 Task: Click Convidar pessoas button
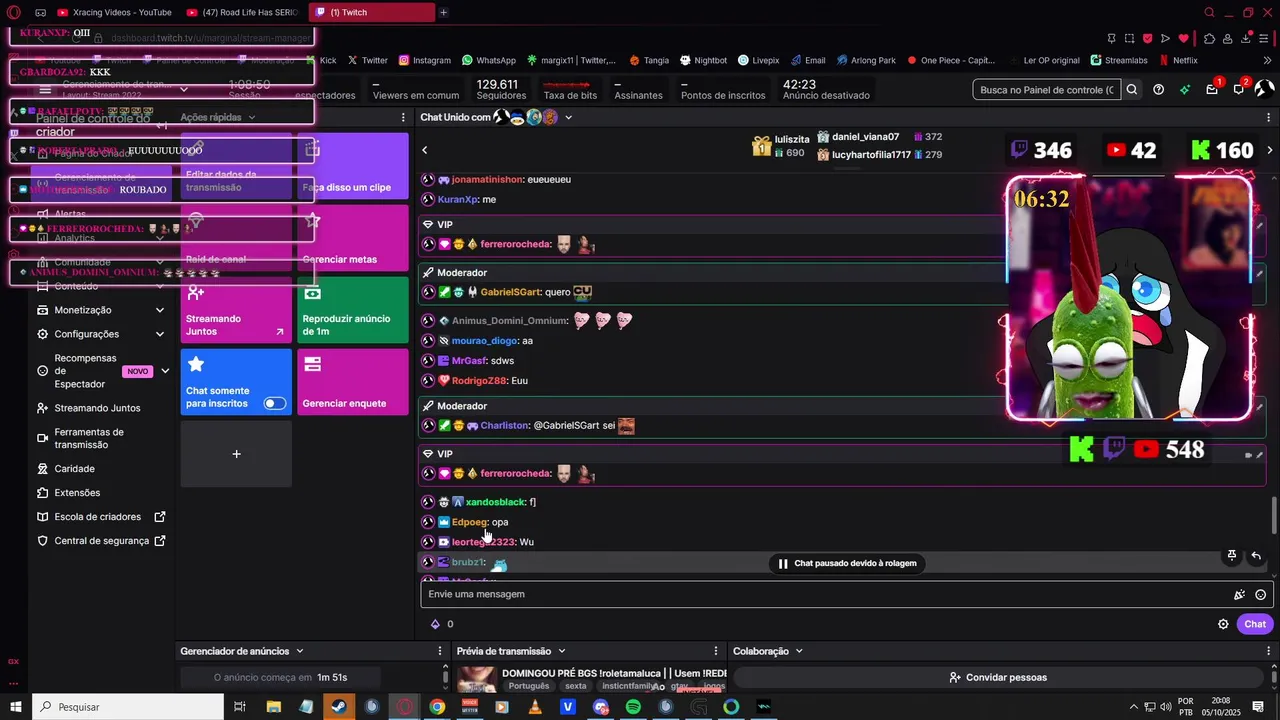997,677
